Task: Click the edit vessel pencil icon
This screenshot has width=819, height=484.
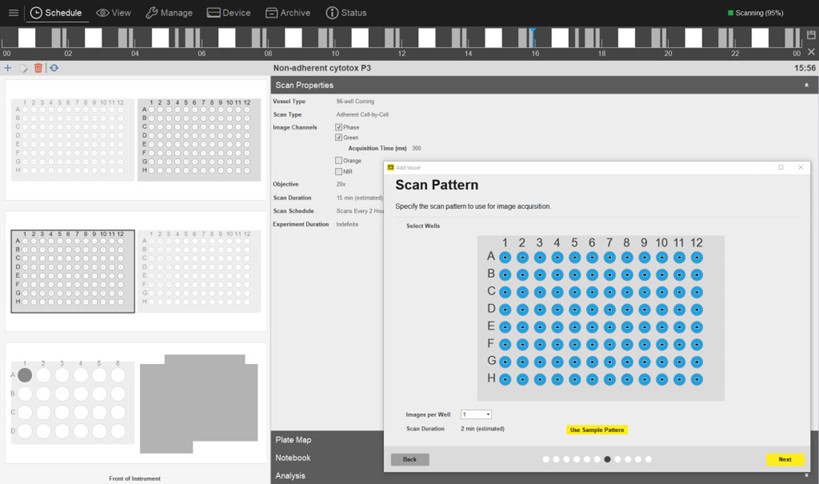Action: point(24,68)
